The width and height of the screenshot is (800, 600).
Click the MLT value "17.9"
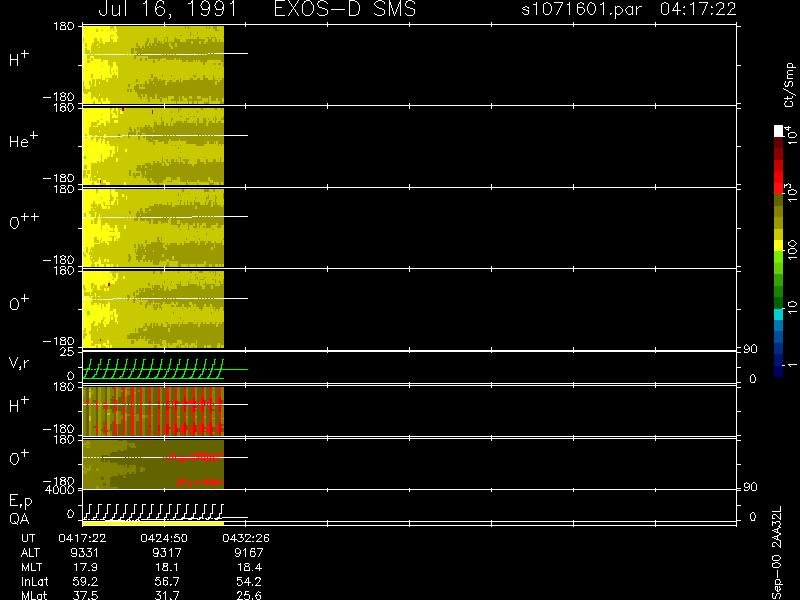point(86,567)
